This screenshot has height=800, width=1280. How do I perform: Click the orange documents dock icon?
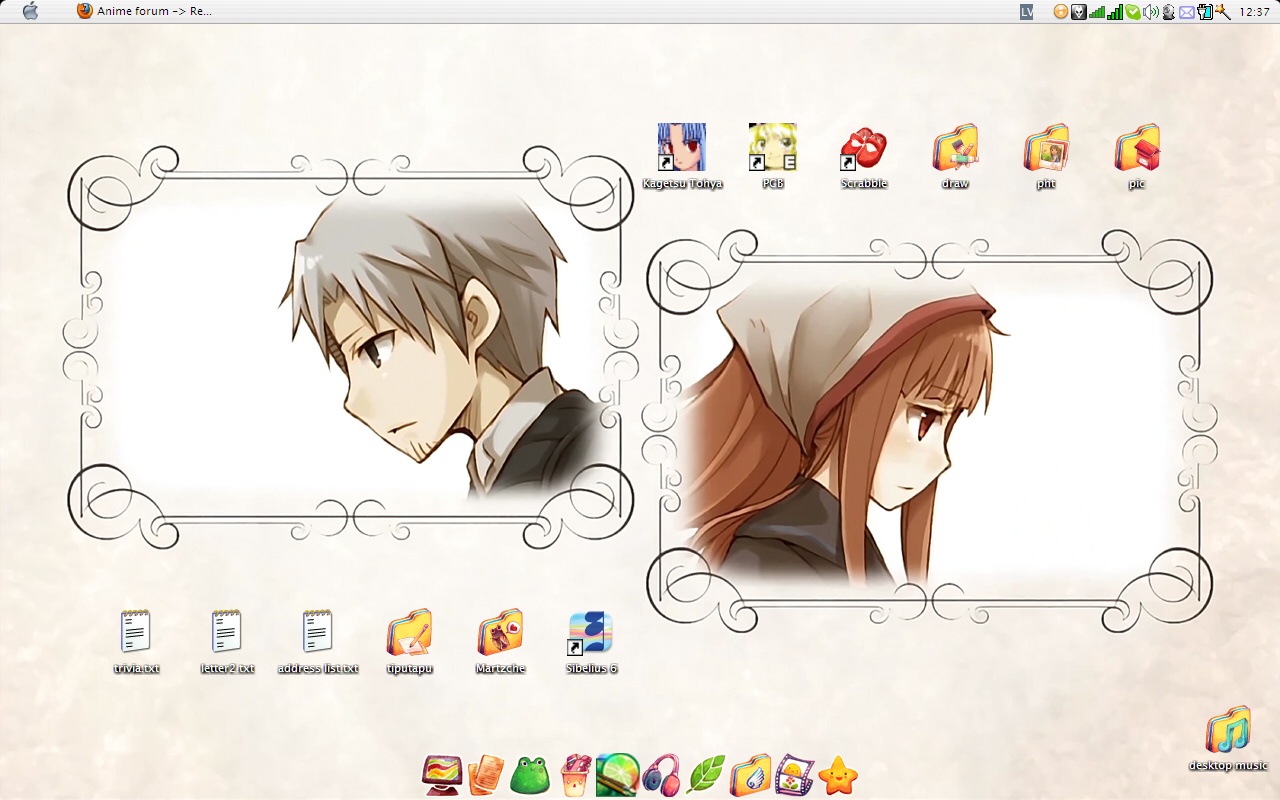point(485,775)
